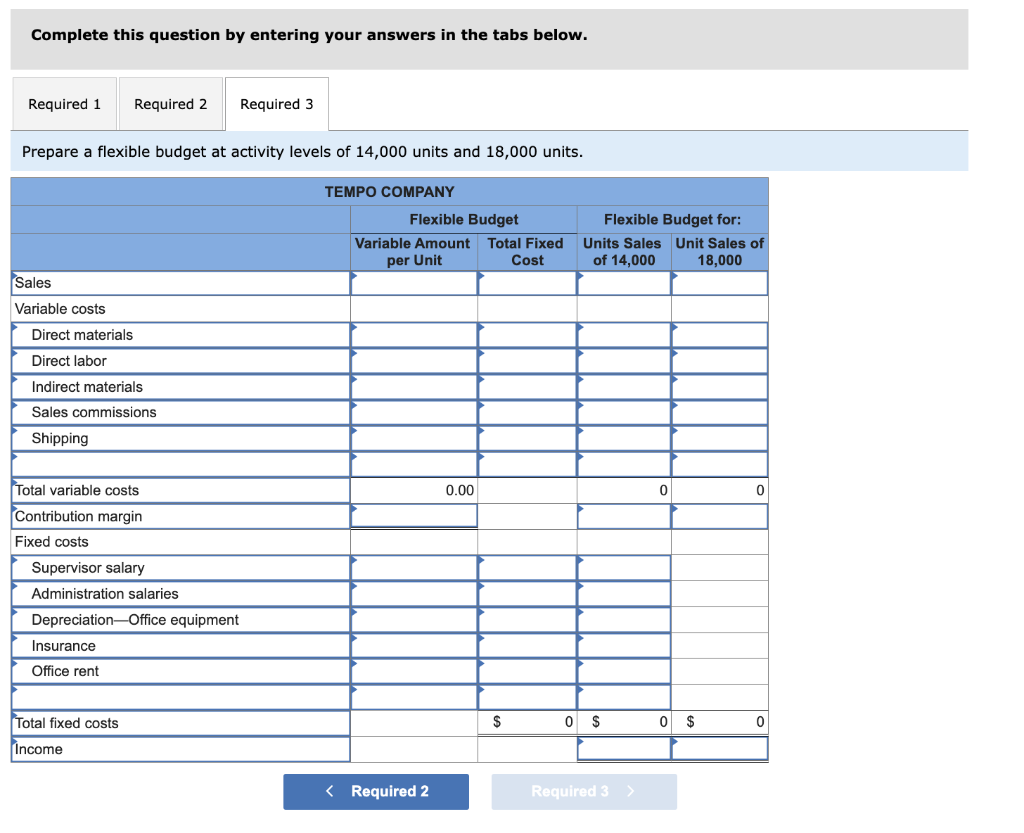Click the Depreciation—Office equipment cost cell
Viewport: 1024px width, 833px height.
tap(527, 619)
